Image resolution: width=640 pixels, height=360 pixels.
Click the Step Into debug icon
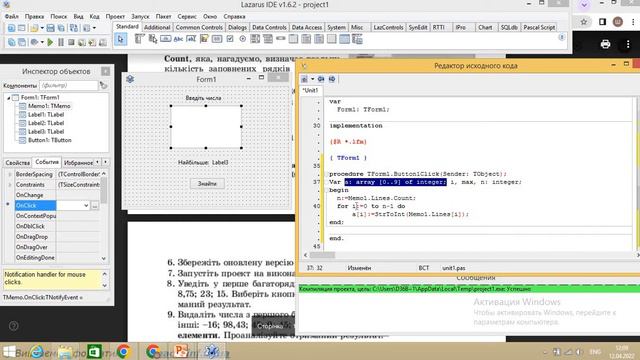pos(82,42)
